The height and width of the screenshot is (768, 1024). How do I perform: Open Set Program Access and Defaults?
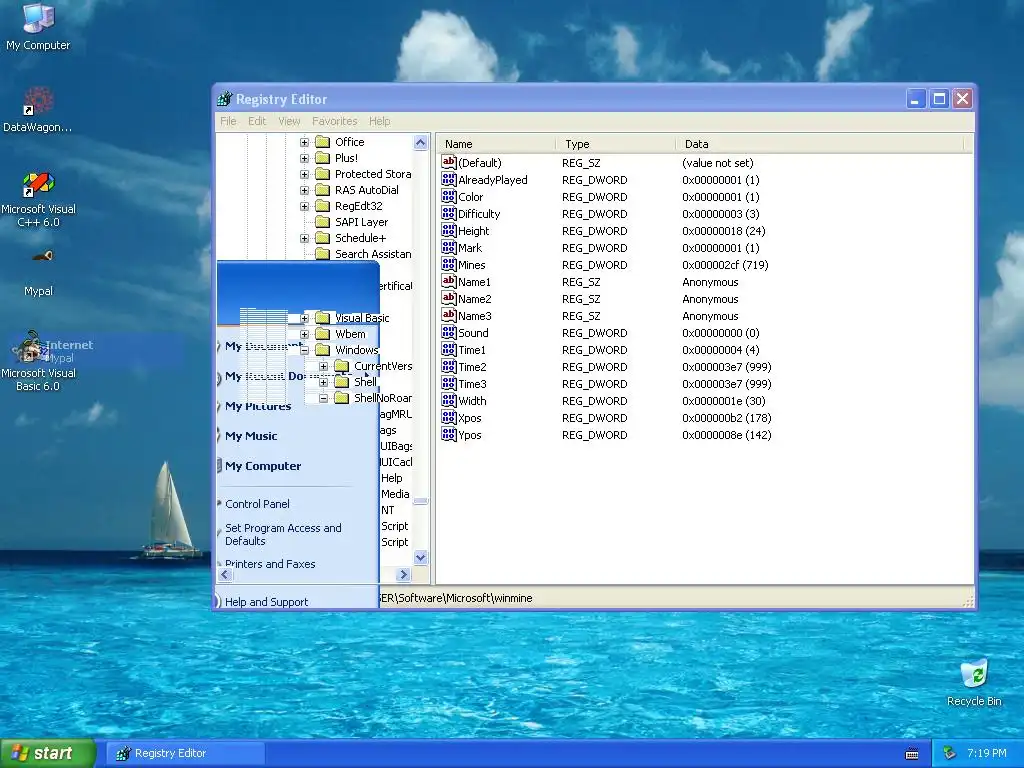click(283, 534)
